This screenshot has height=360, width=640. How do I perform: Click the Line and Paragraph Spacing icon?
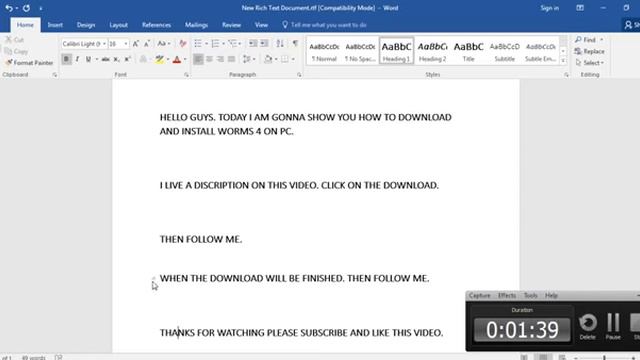(247, 59)
